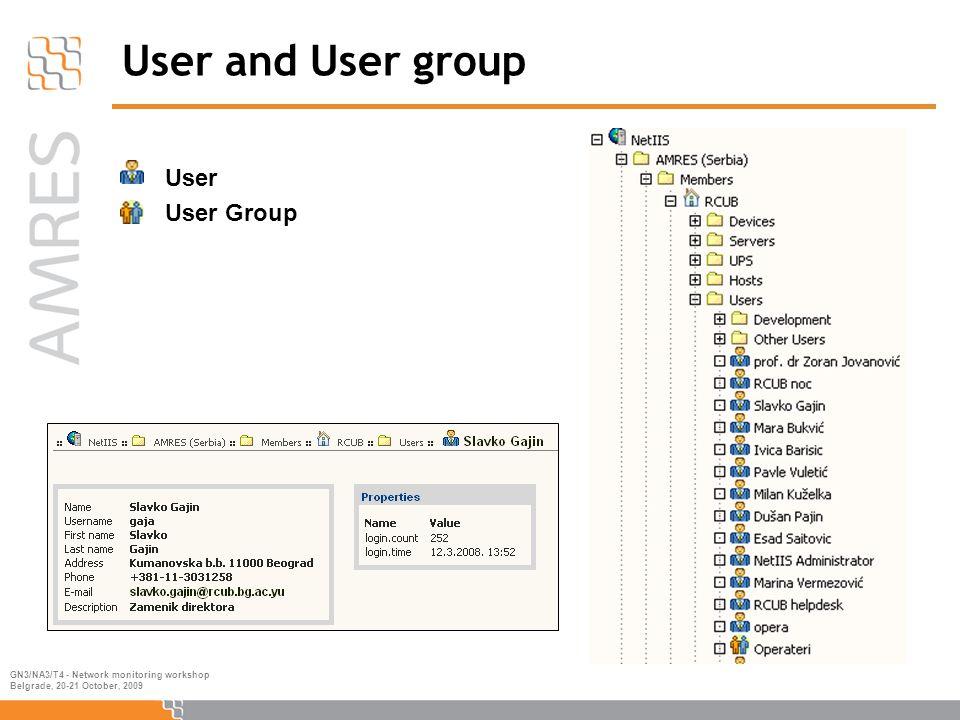Click the NetIIS globe icon in the breadcrumb
This screenshot has width=960, height=720.
pyautogui.click(x=74, y=438)
